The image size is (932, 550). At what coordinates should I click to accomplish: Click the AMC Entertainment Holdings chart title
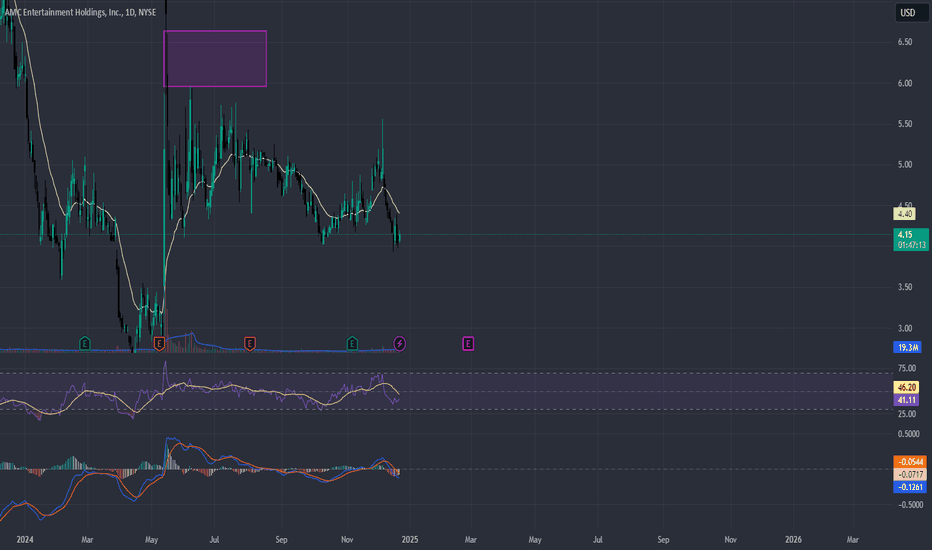click(x=80, y=12)
